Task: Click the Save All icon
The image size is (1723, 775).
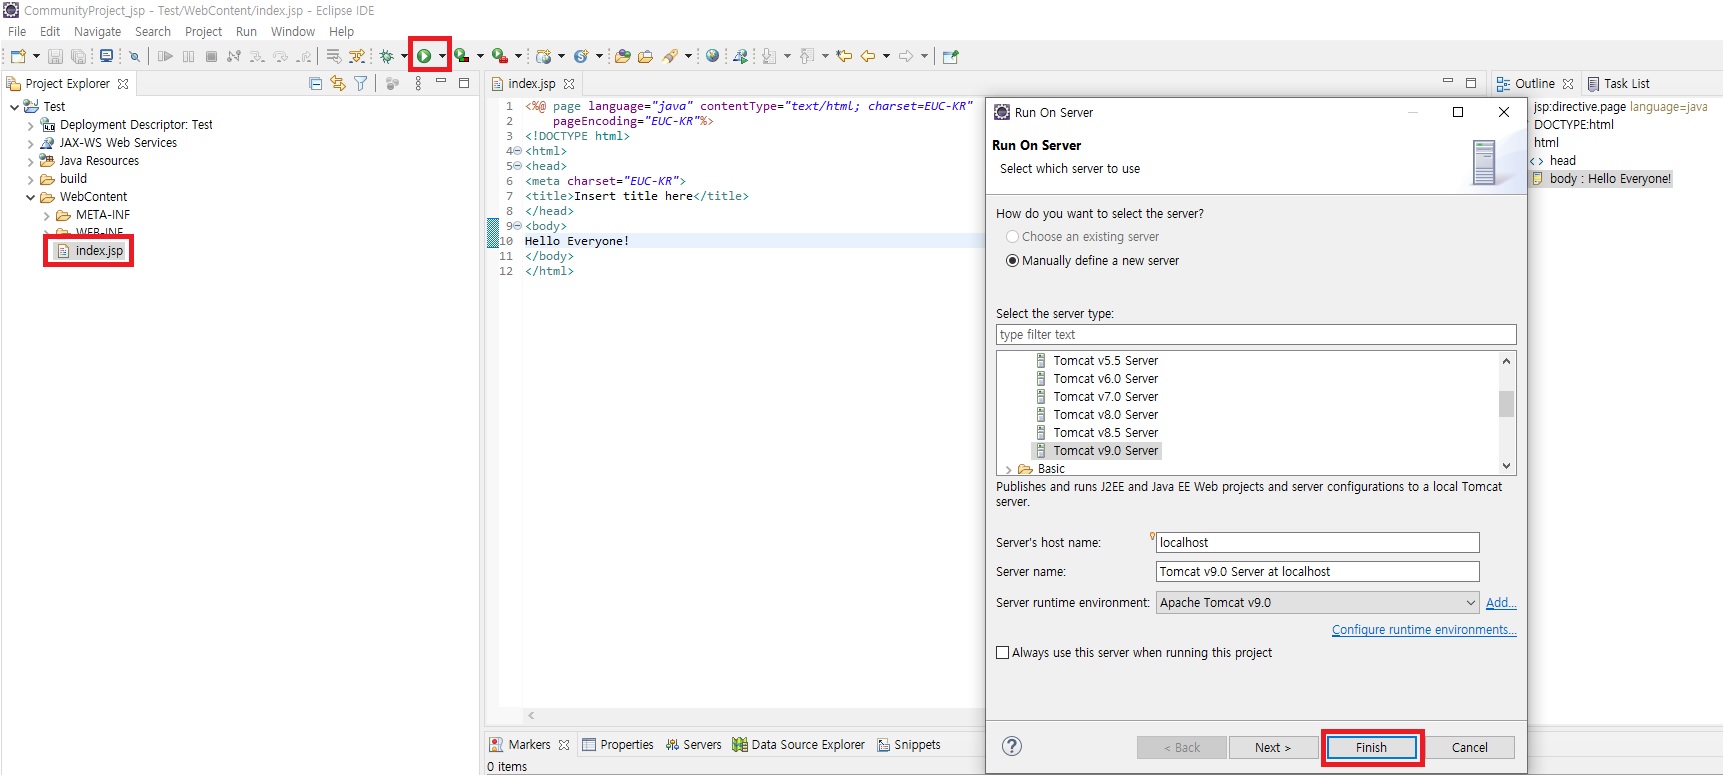Action: [x=78, y=56]
